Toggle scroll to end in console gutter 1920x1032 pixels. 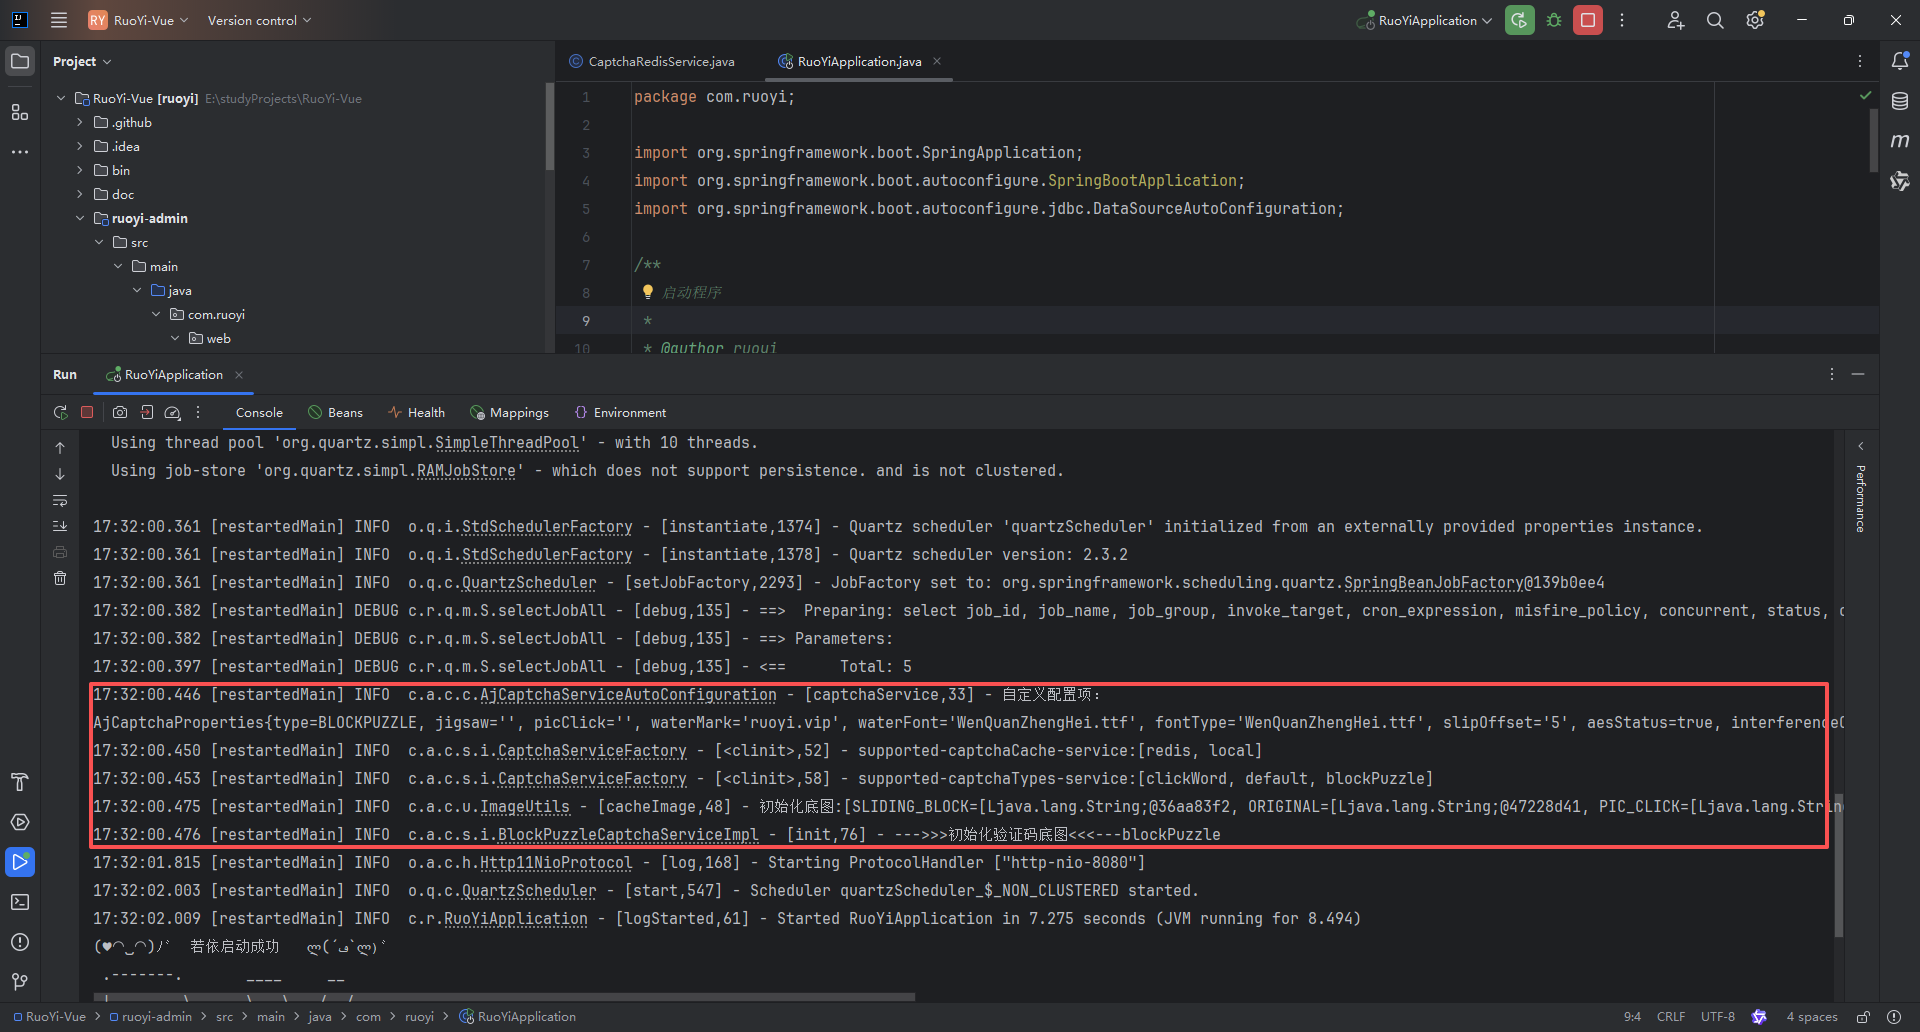click(x=60, y=526)
